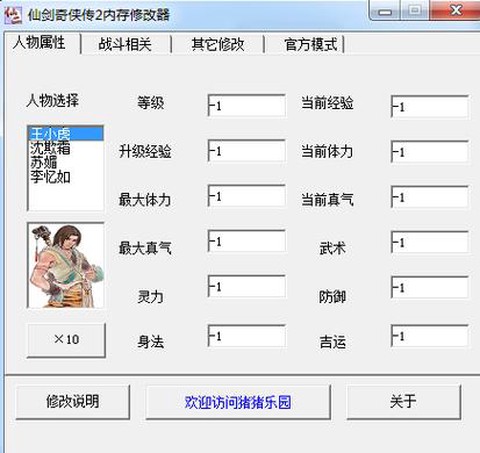This screenshot has height=453, width=480.
Task: Click the 等级 input field
Action: [246, 105]
